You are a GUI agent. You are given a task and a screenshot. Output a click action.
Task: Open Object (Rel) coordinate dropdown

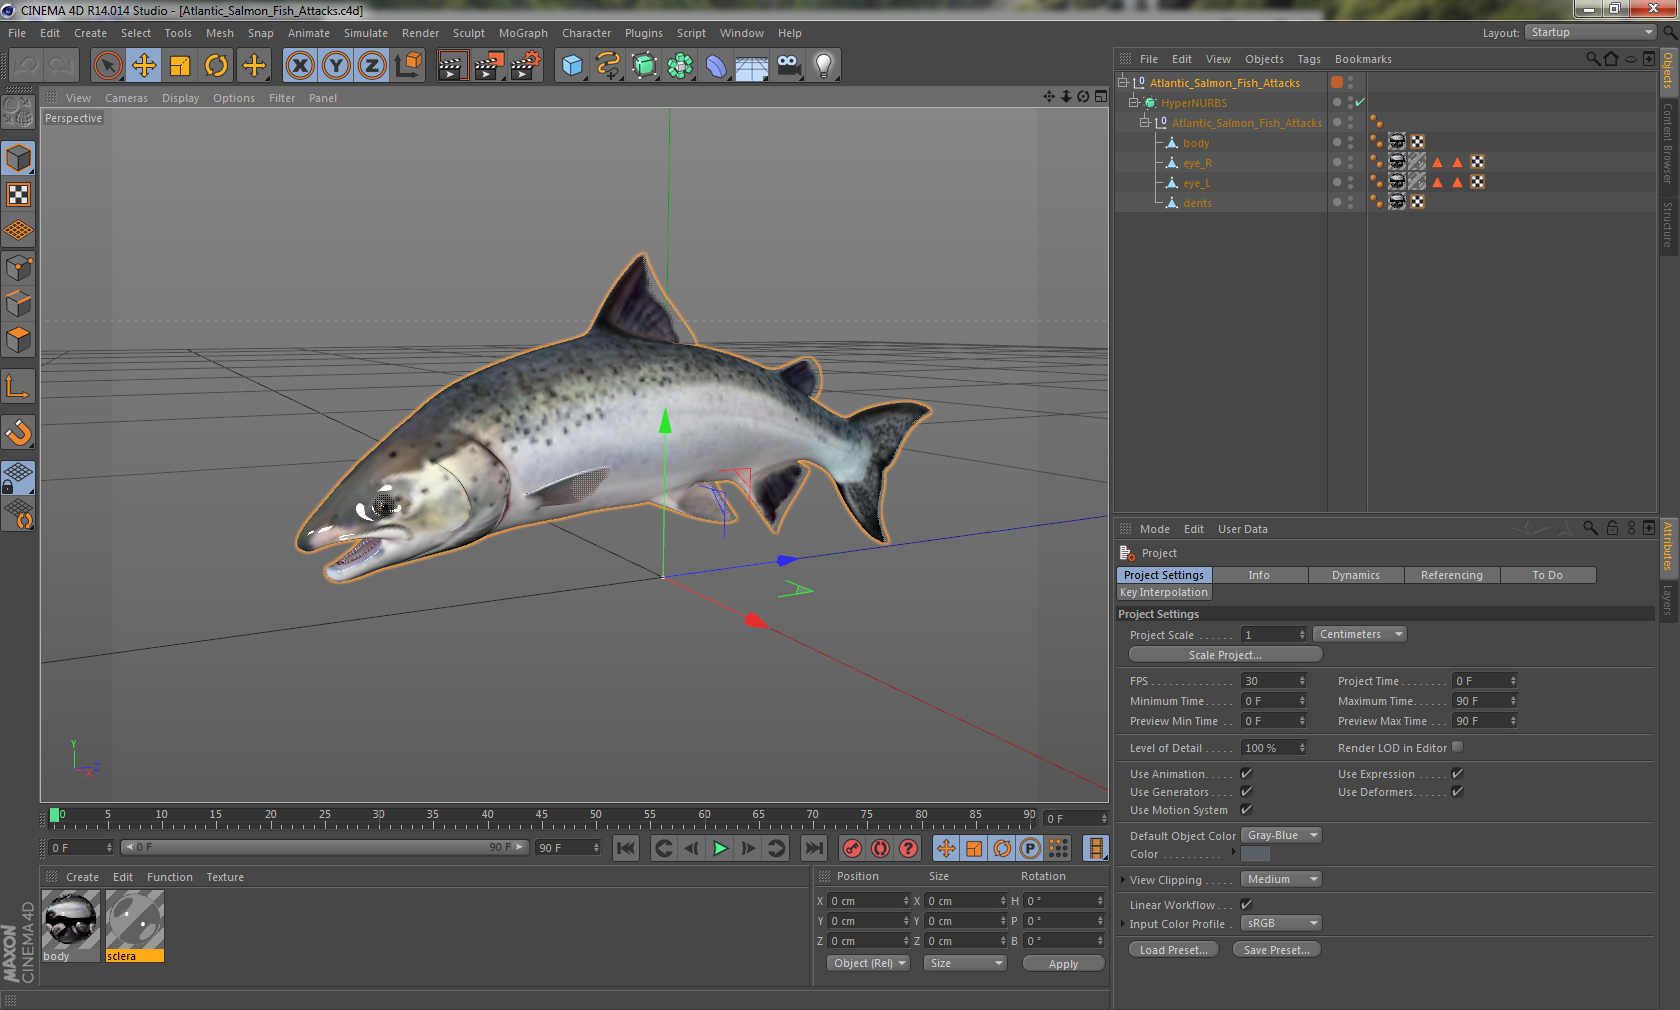click(869, 963)
